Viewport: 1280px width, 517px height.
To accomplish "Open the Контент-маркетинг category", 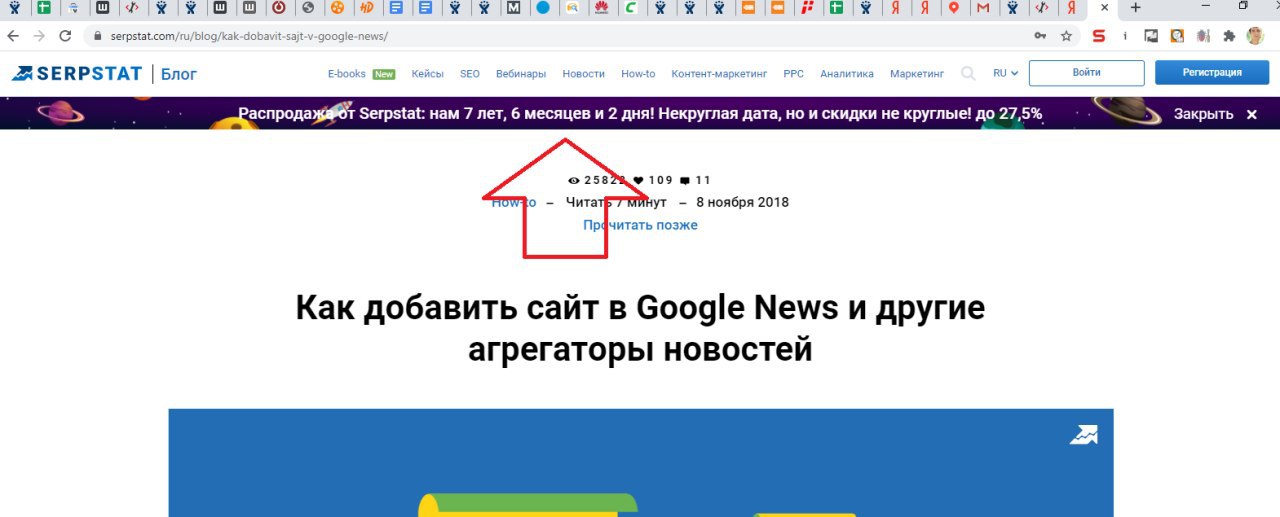I will coord(719,73).
